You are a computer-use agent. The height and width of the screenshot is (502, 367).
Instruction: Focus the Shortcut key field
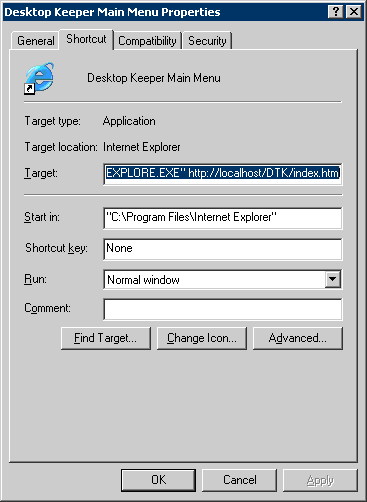click(223, 249)
